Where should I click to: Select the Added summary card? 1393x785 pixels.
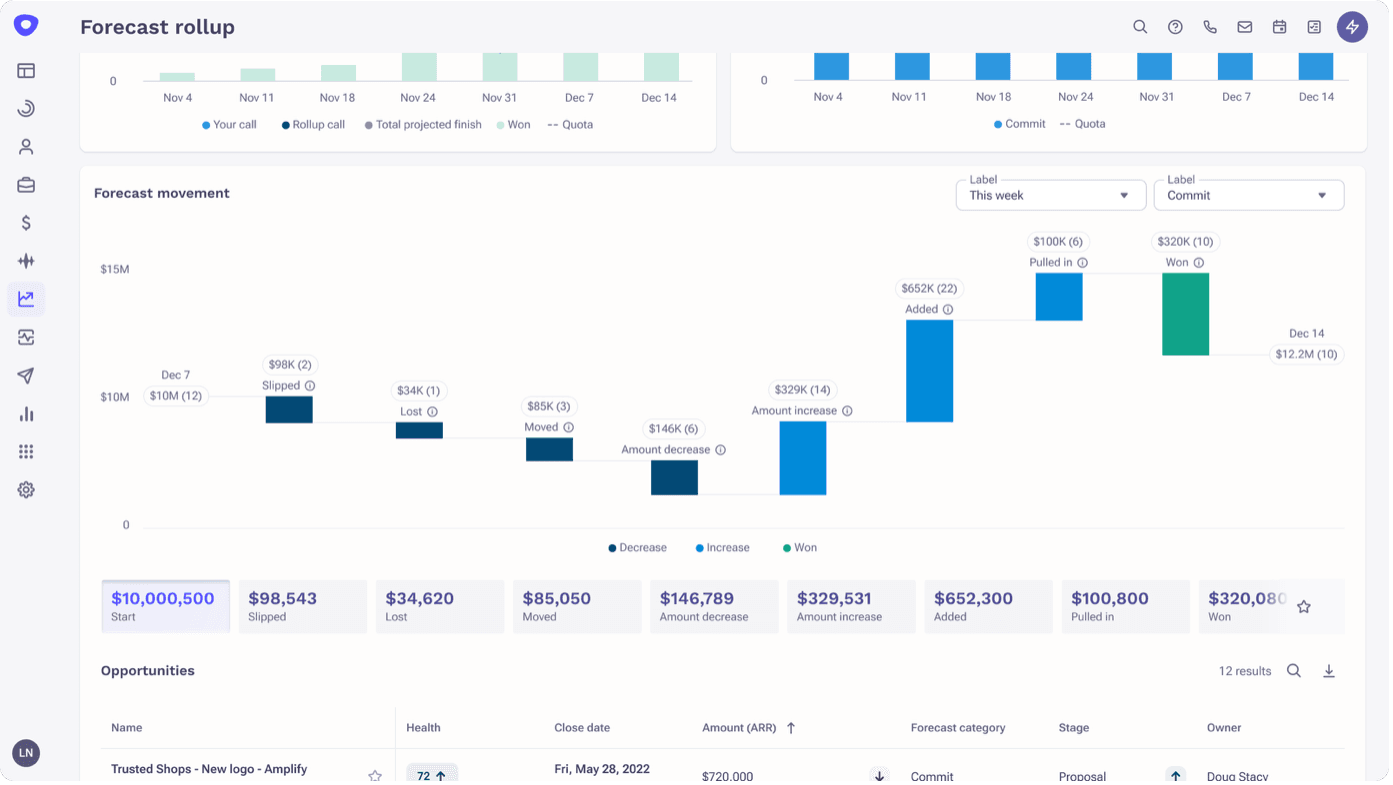988,606
